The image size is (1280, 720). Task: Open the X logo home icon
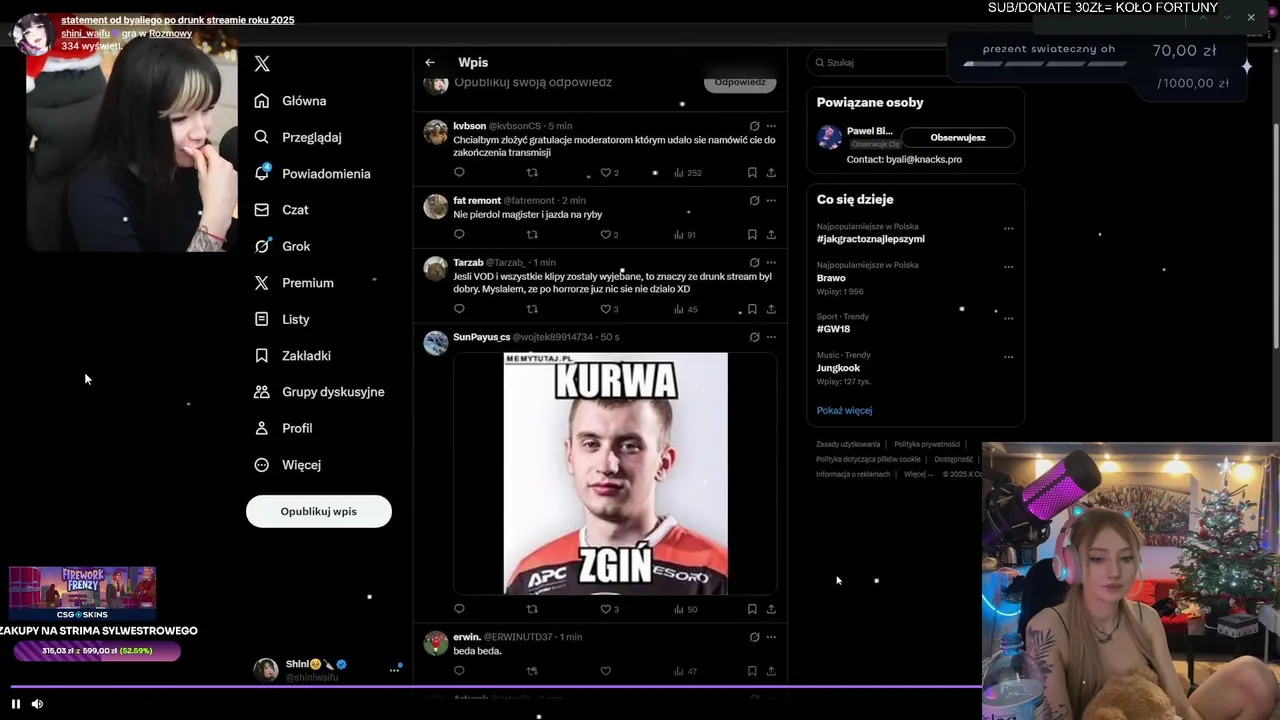pos(262,64)
